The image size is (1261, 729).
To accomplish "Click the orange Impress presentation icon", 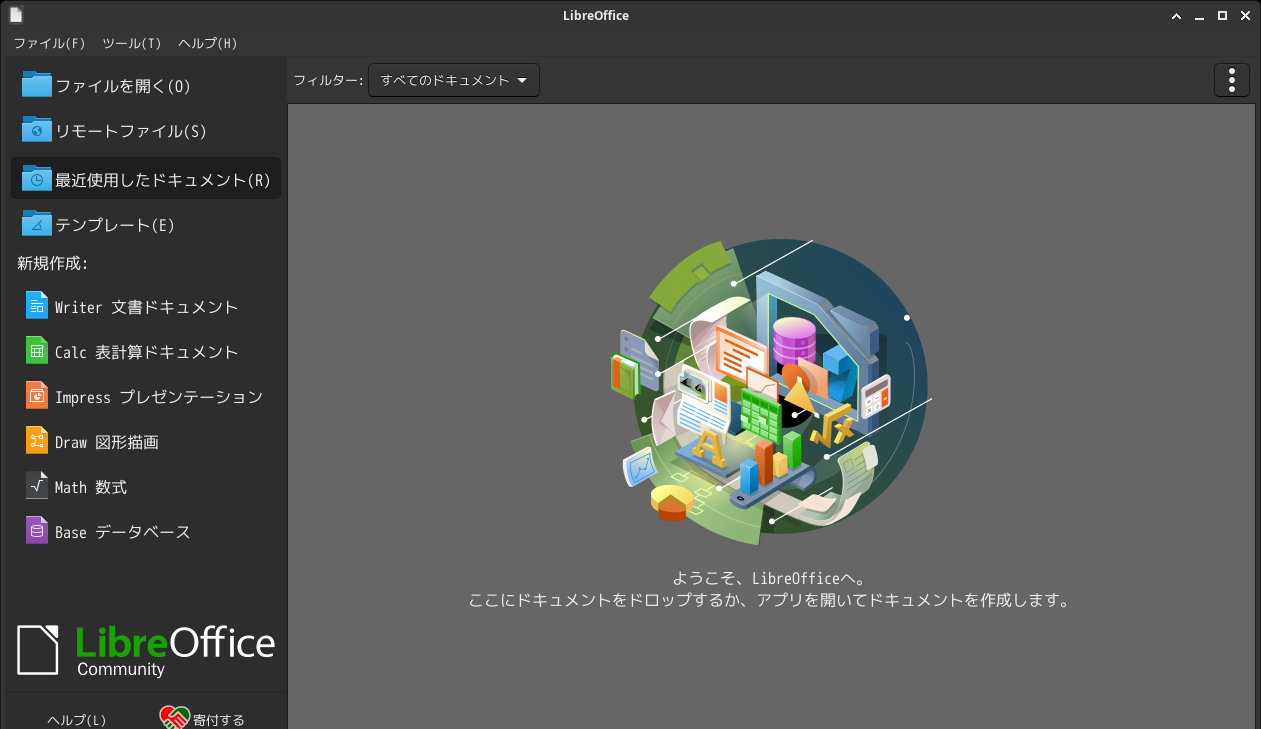I will [37, 396].
